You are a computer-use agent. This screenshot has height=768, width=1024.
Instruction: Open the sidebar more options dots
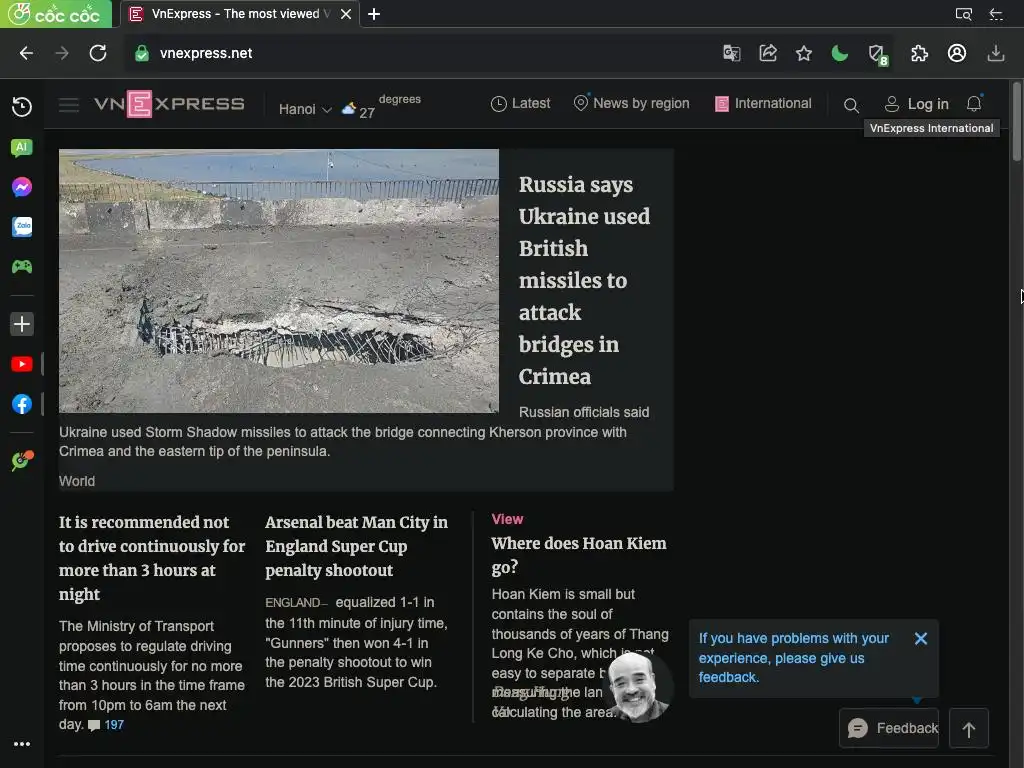coord(22,744)
